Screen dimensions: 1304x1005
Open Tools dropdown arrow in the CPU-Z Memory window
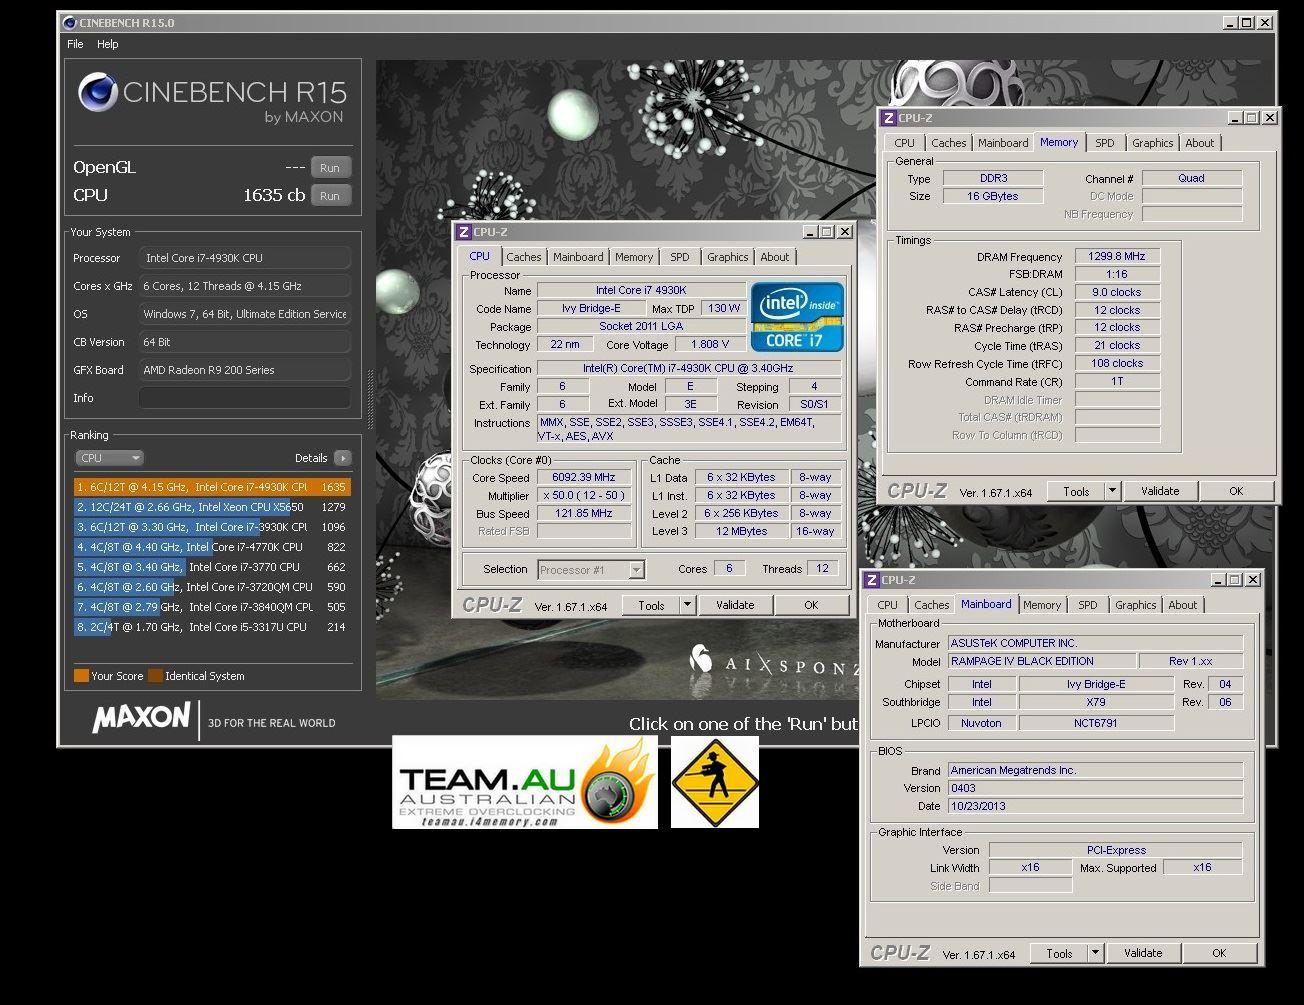pyautogui.click(x=1112, y=491)
